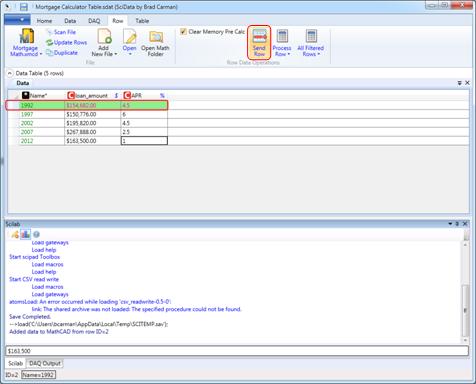This screenshot has width=476, height=384.
Task: Expand the All Filtered Rows dropdown arrow
Action: coord(319,54)
